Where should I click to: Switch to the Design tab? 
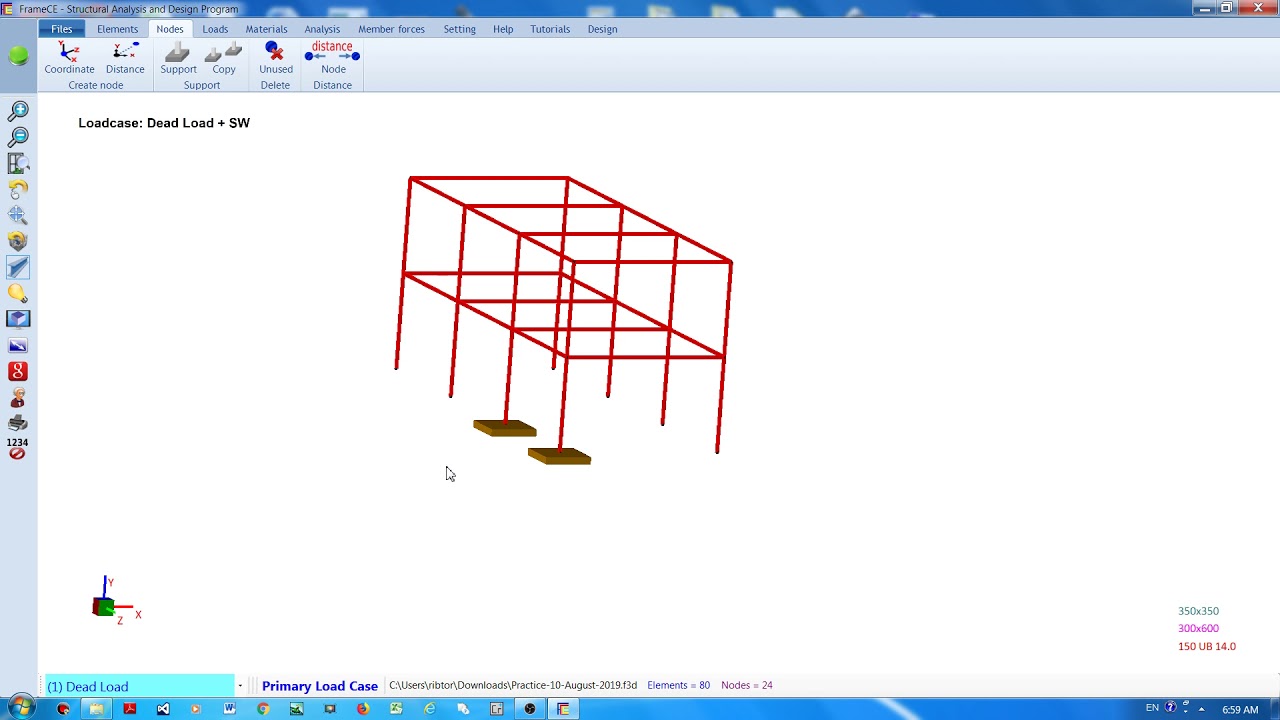pyautogui.click(x=602, y=29)
